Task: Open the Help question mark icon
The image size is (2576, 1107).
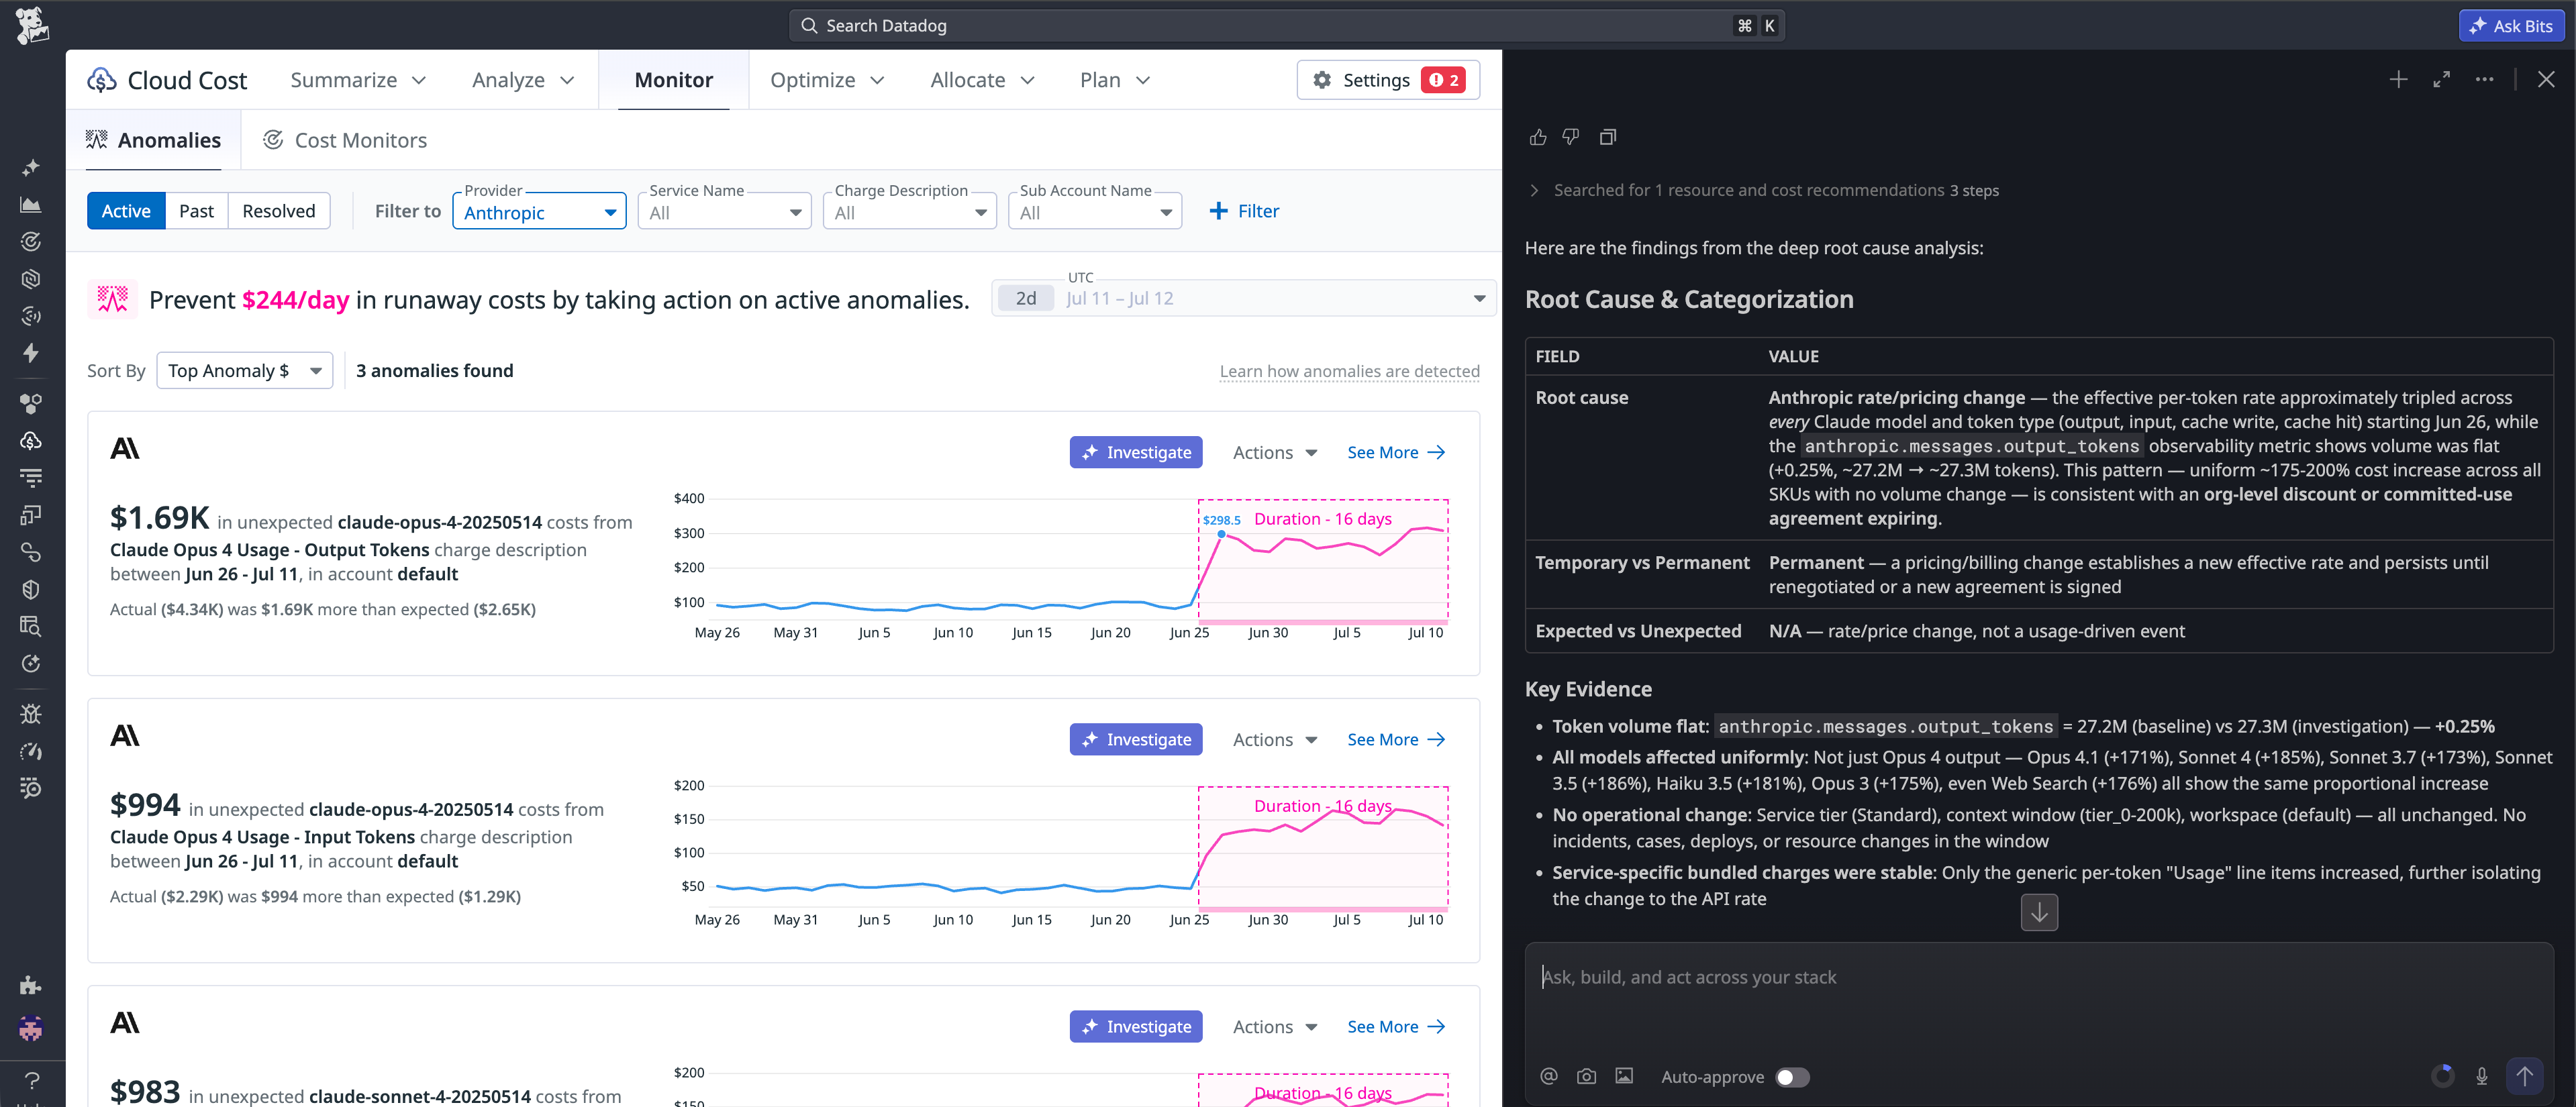Action: [x=31, y=1080]
